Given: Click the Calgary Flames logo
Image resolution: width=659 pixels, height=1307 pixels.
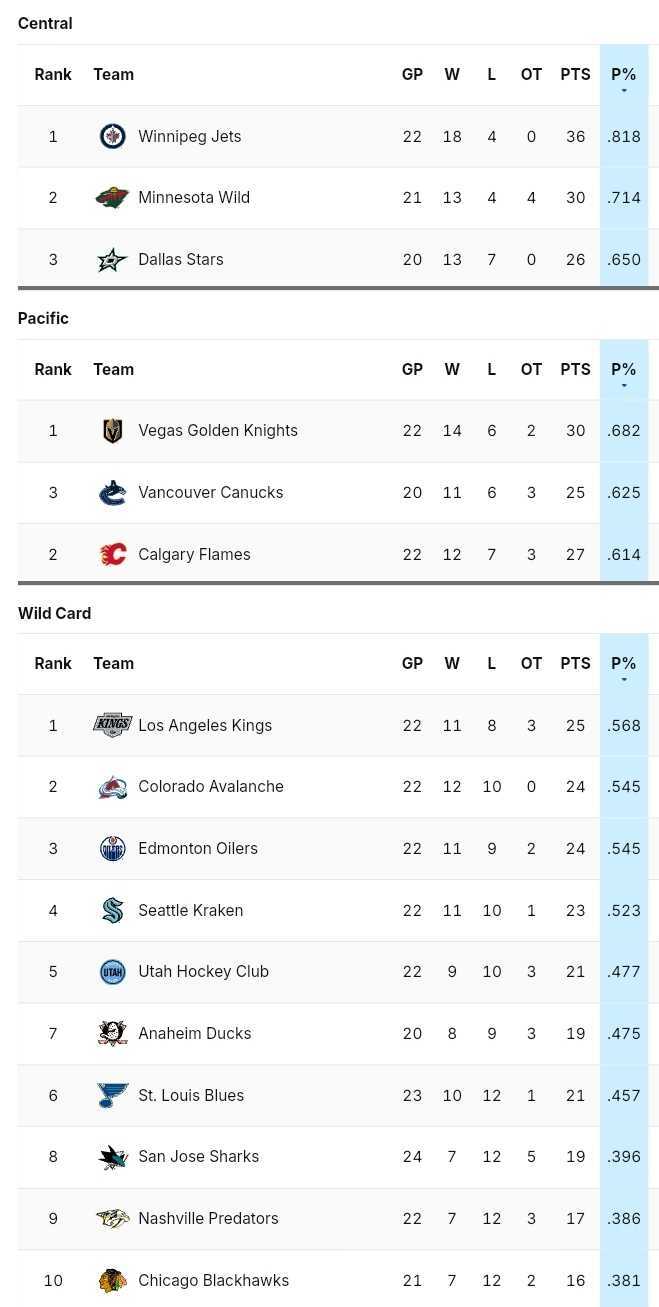Looking at the screenshot, I should coord(113,554).
